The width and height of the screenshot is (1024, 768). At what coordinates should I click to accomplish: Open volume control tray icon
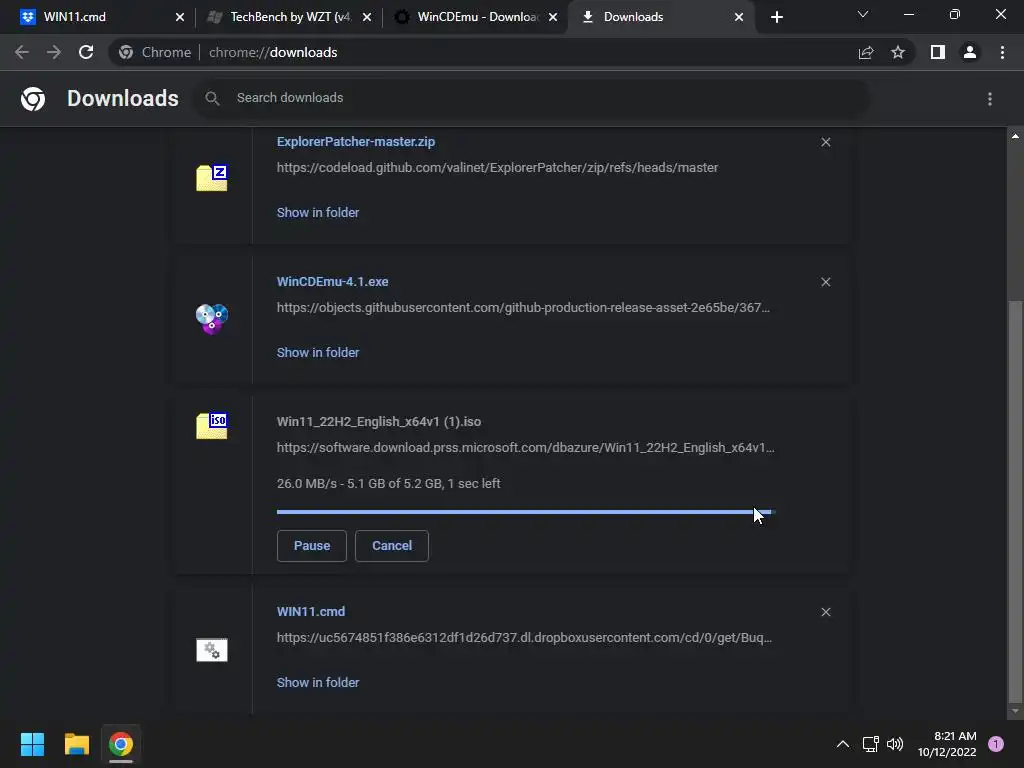pyautogui.click(x=895, y=744)
